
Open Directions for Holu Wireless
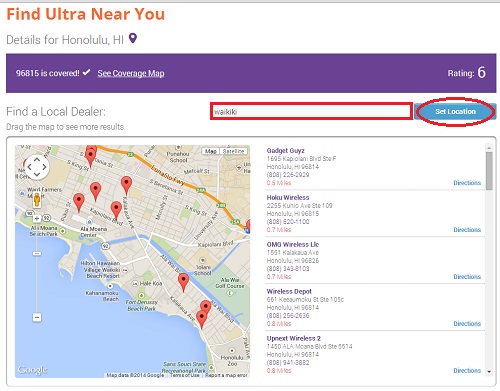[467, 230]
